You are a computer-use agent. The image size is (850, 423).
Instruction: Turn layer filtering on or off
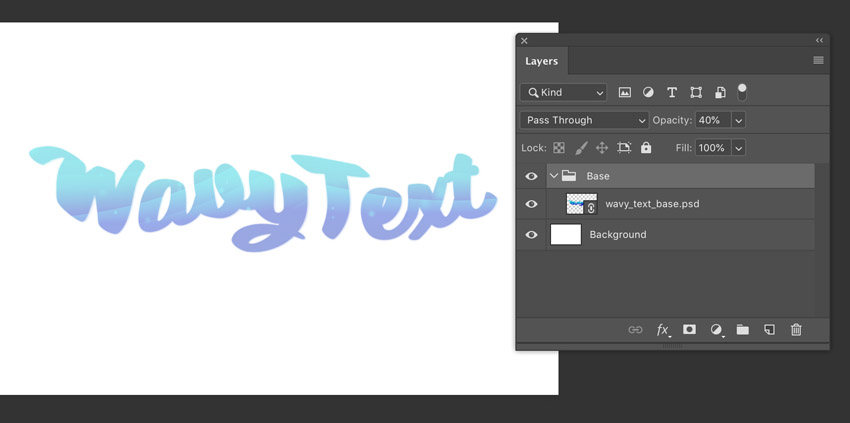(x=742, y=92)
